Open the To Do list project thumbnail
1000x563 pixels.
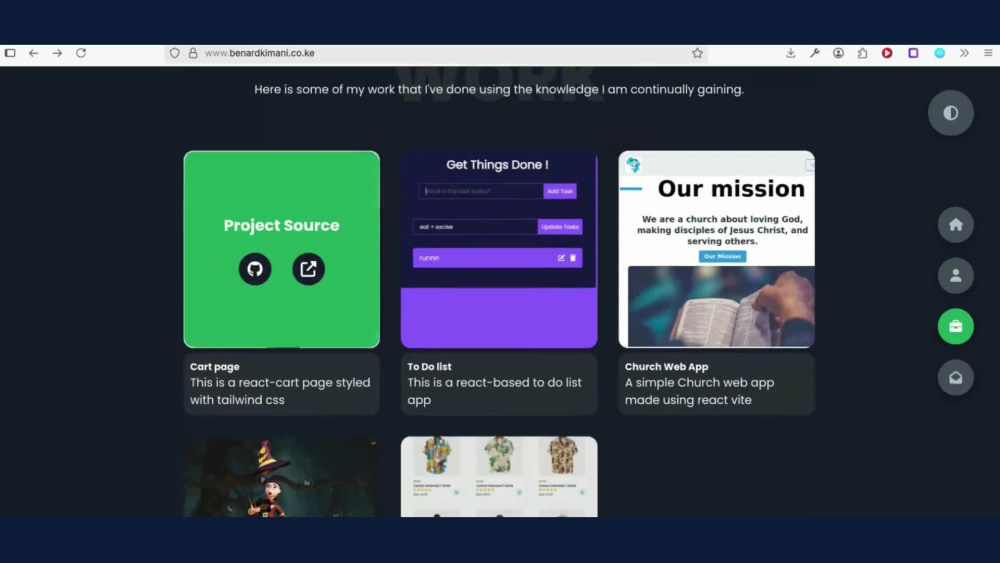click(x=499, y=249)
